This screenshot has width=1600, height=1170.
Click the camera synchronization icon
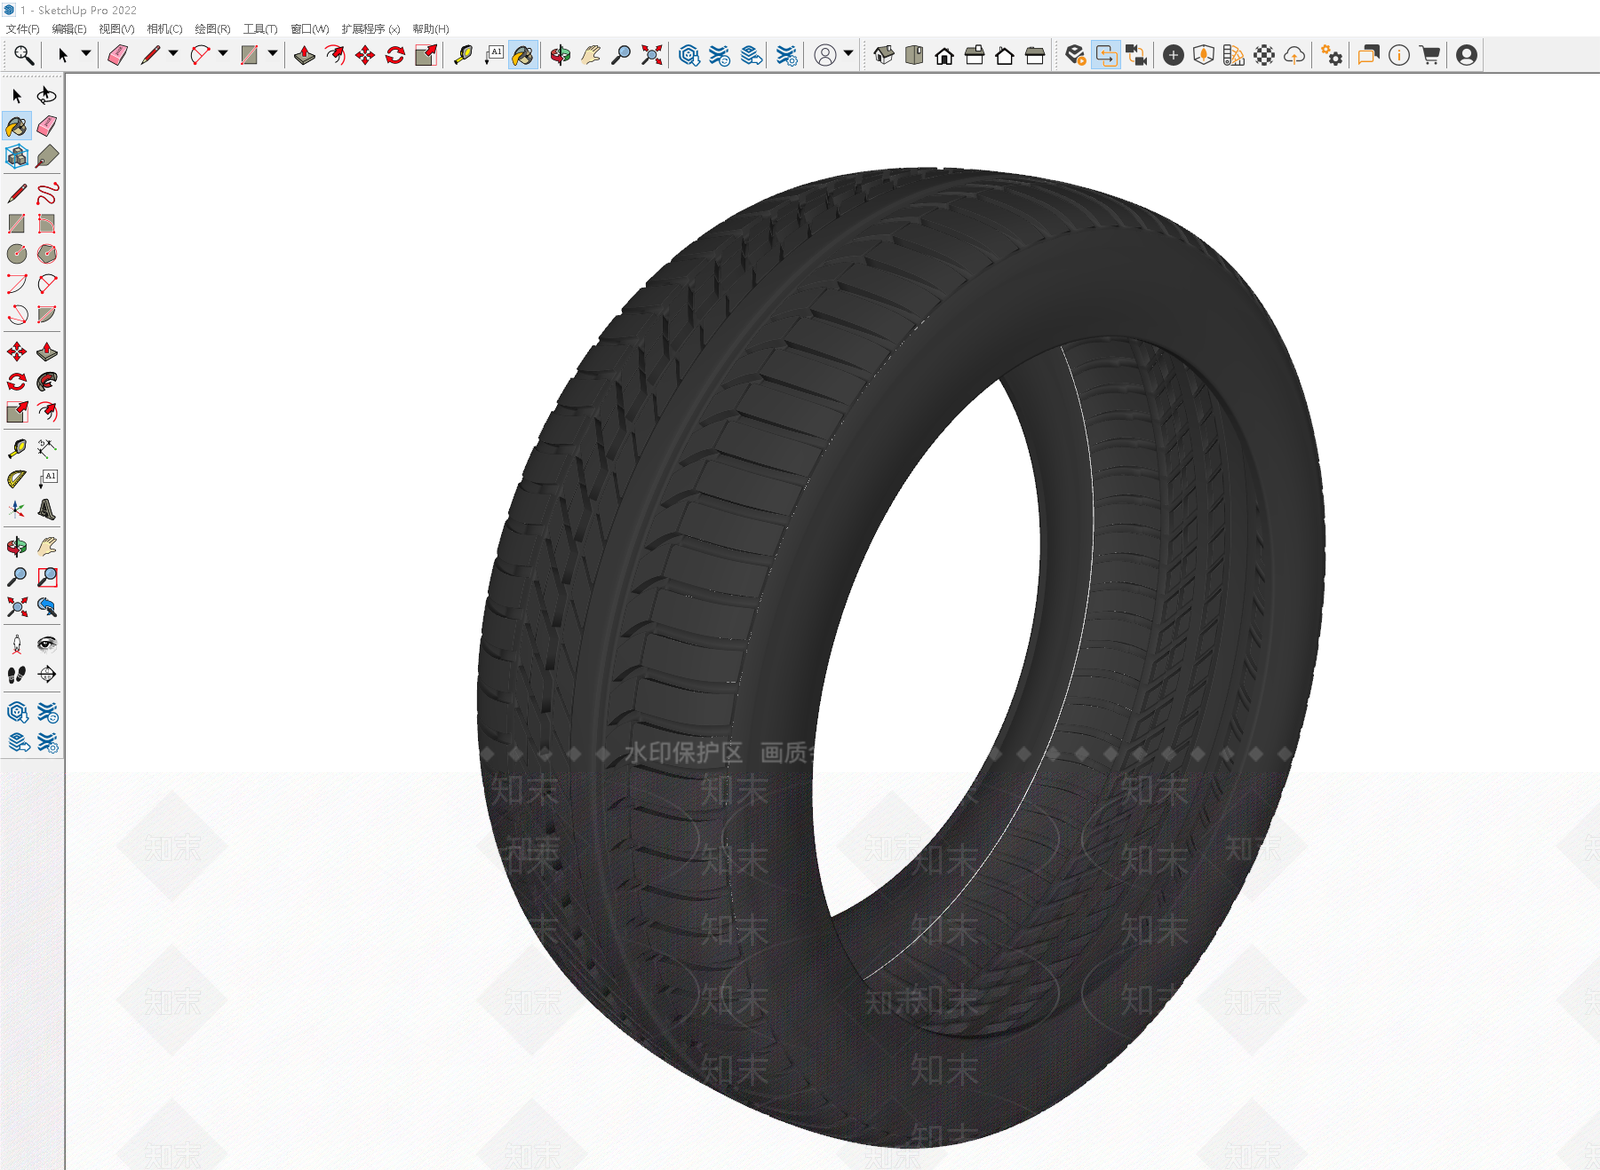[x=1136, y=55]
